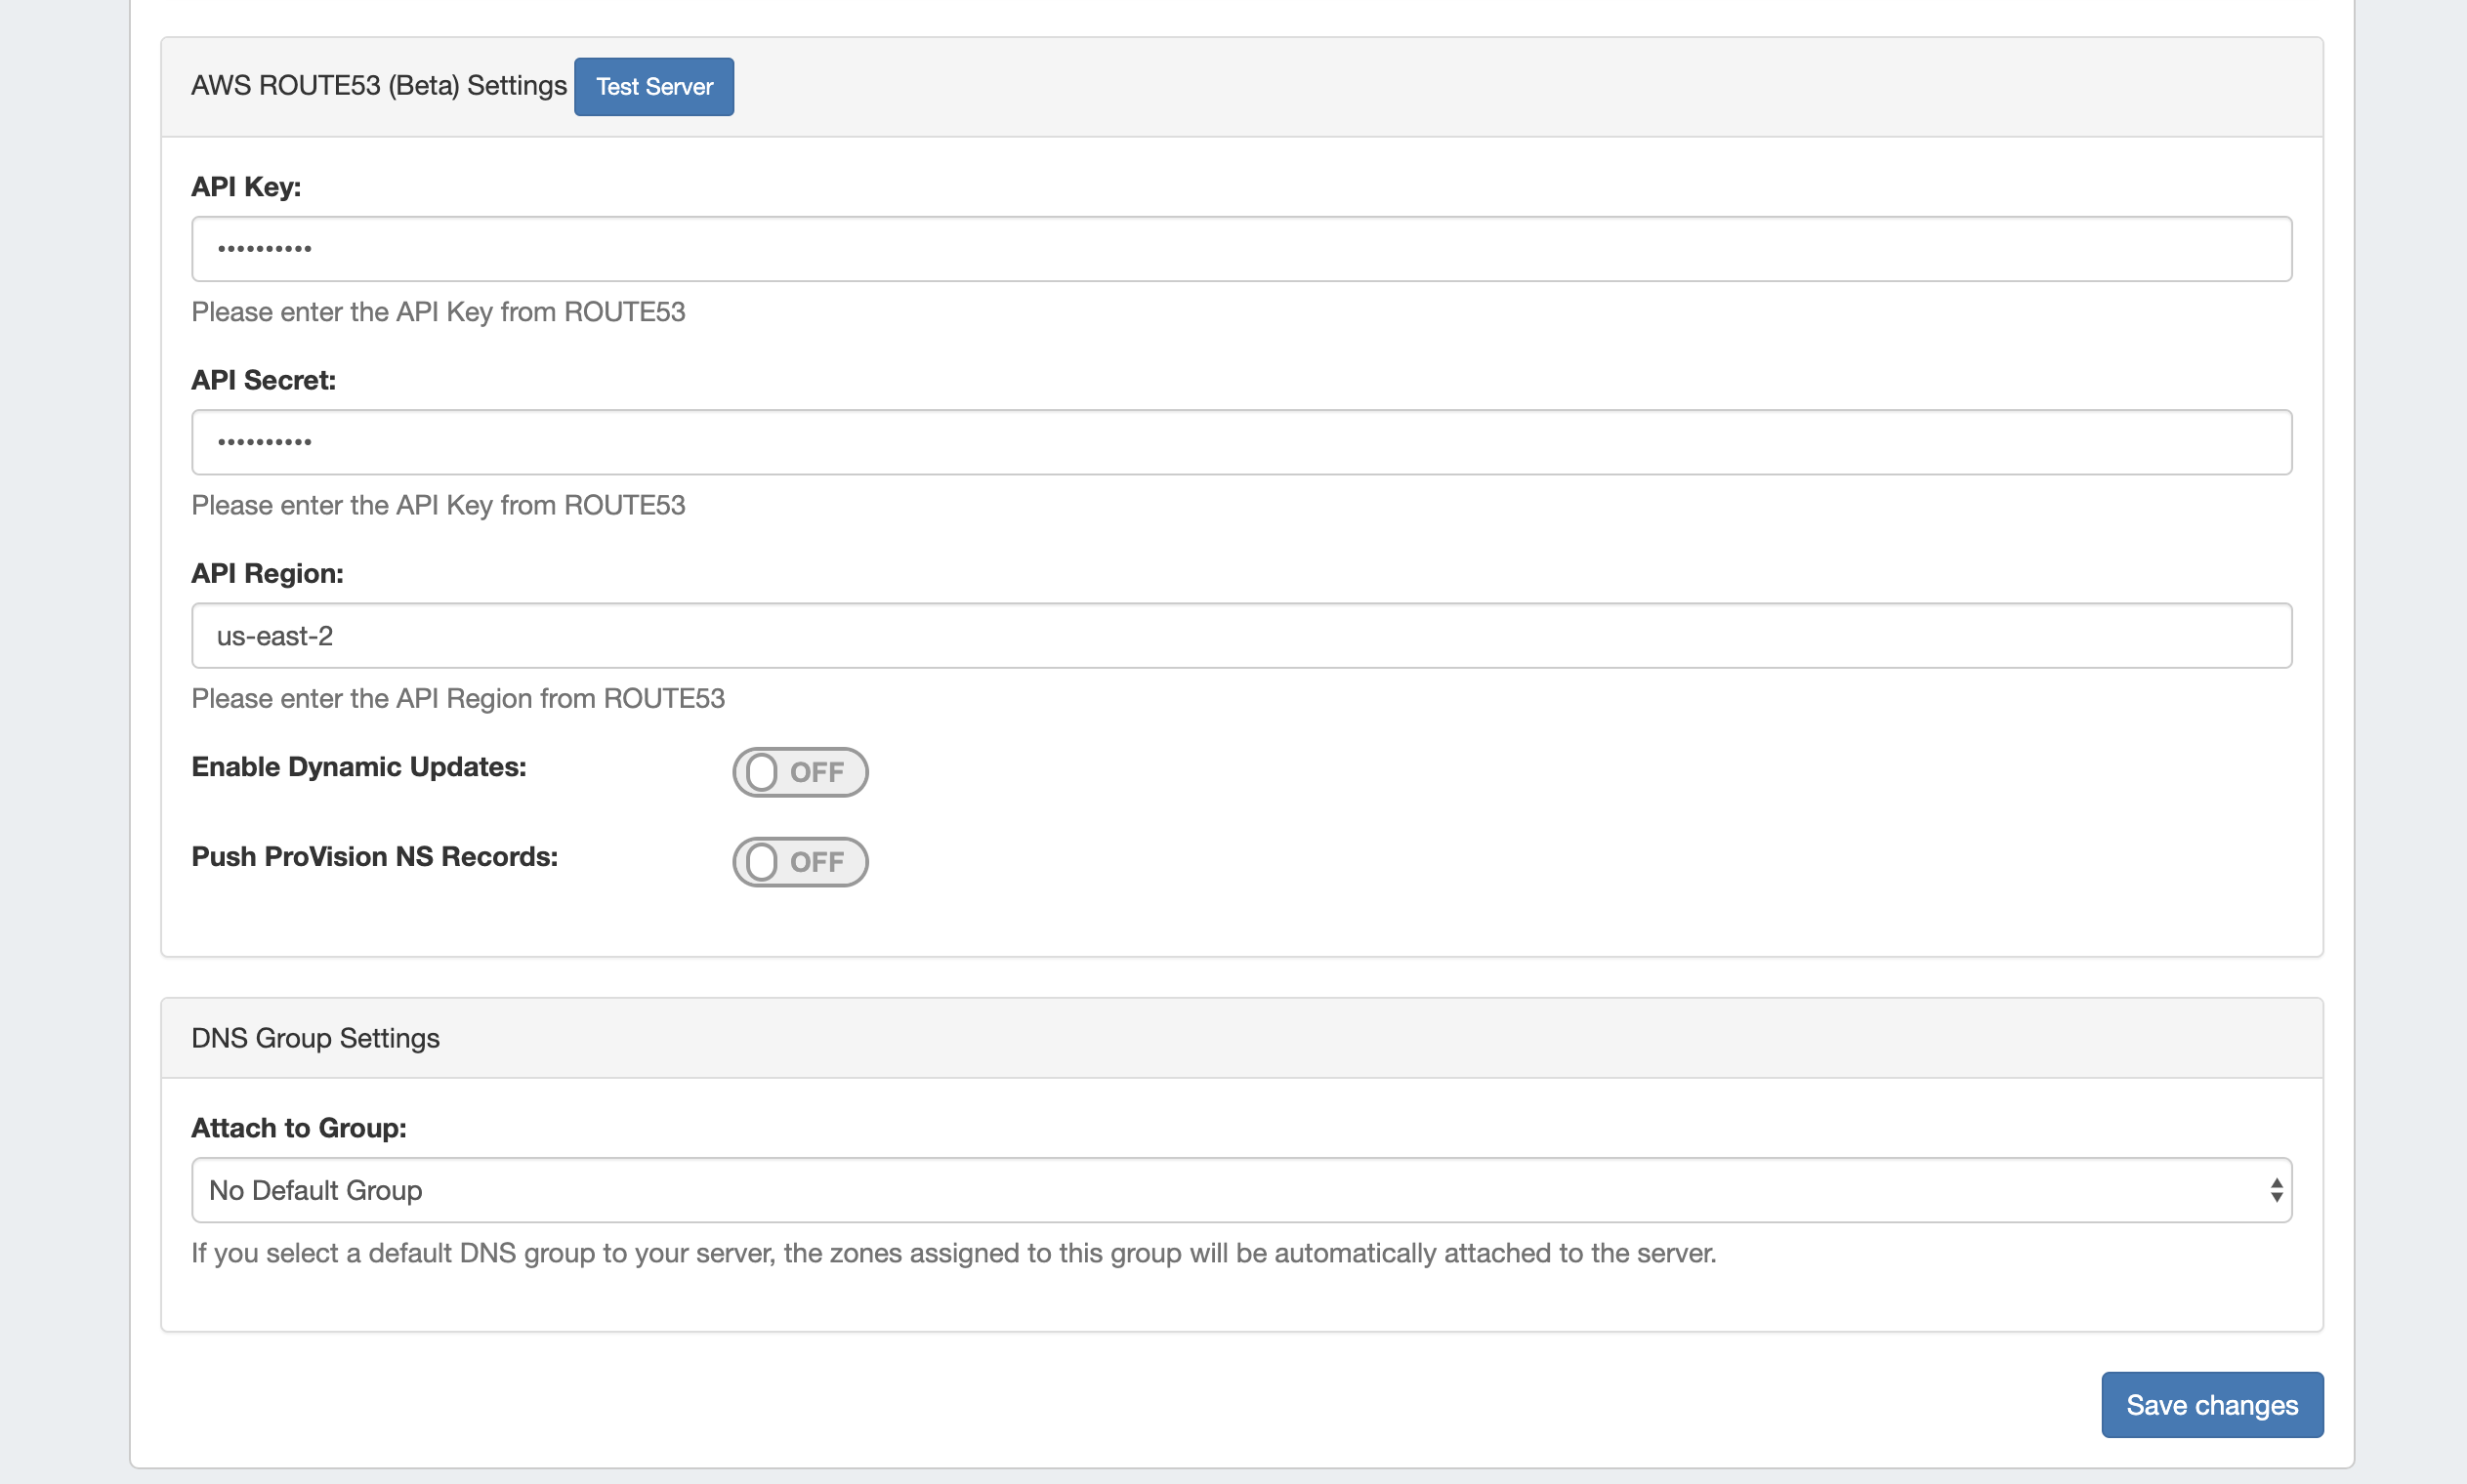Click the Save changes button
Screen dimensions: 2467x1484
pos(2211,1404)
